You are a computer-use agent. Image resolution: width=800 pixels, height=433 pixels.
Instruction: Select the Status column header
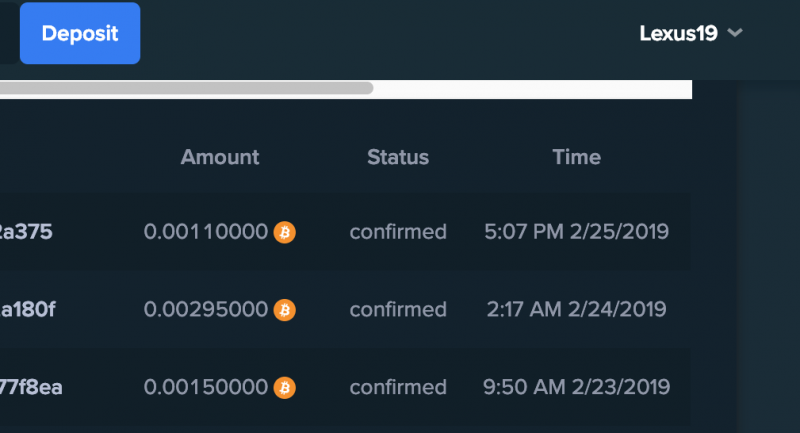[x=398, y=157]
